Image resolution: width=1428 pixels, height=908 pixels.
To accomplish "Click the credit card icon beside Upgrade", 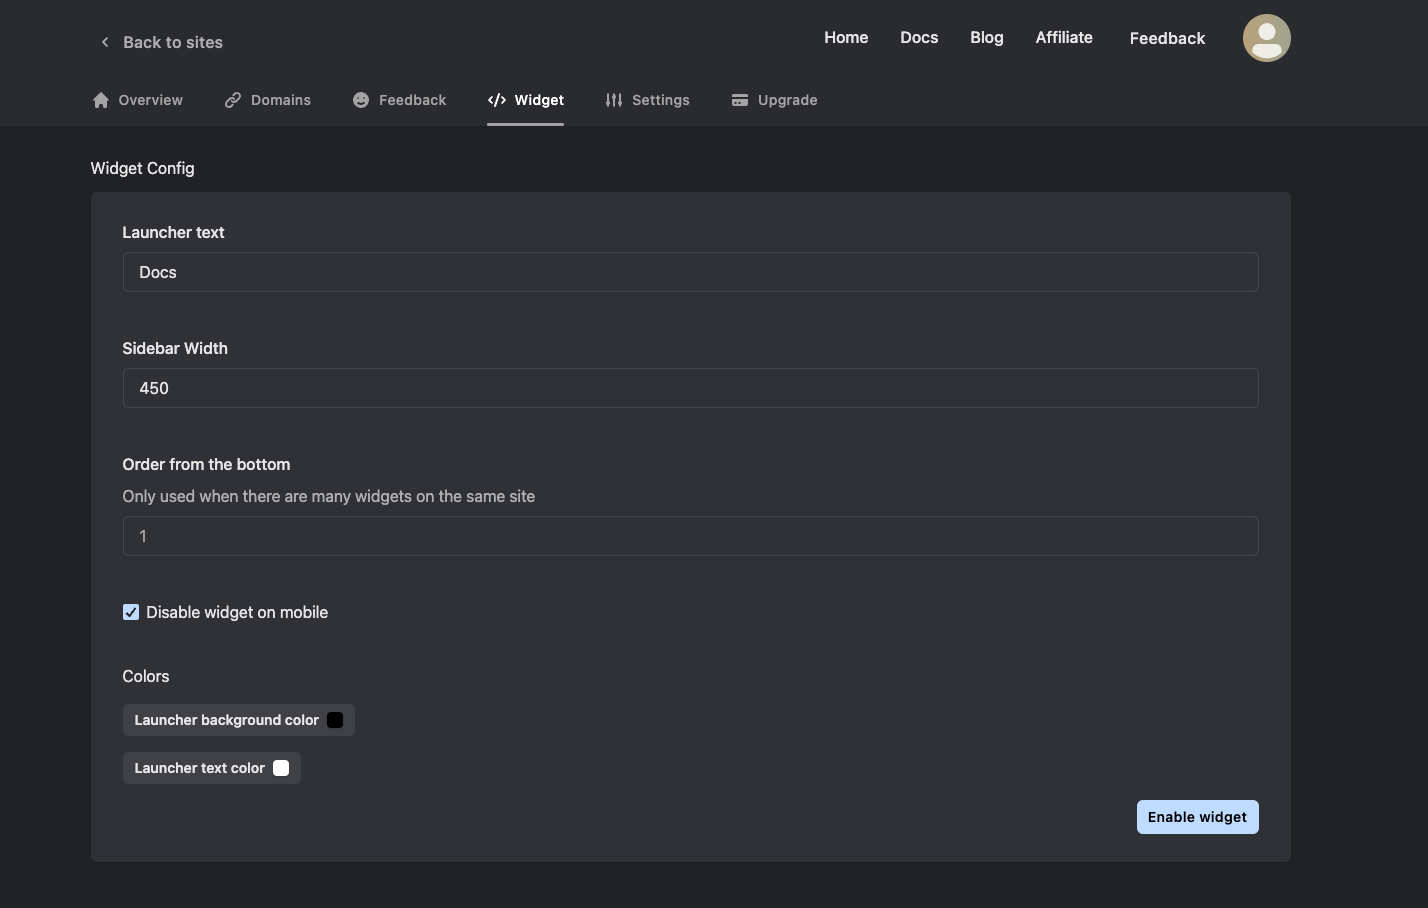I will tap(740, 100).
